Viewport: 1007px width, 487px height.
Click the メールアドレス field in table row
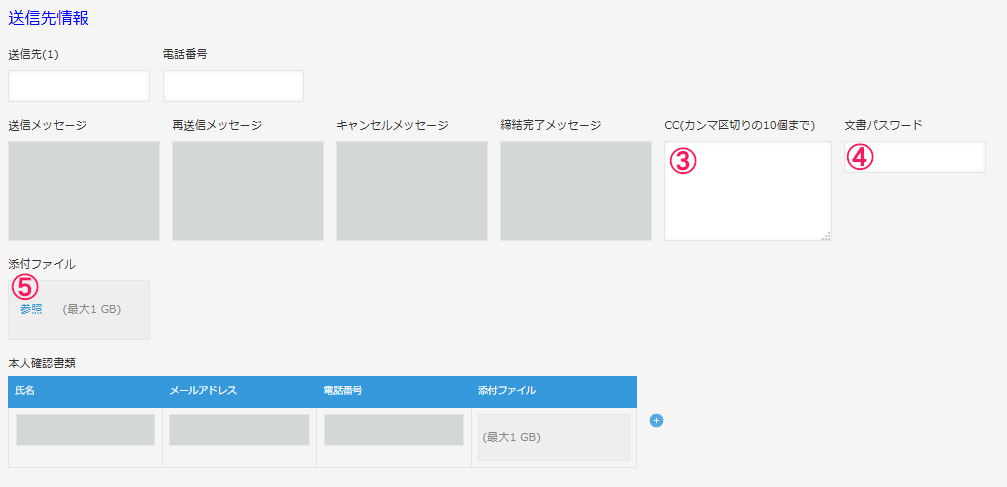point(240,430)
